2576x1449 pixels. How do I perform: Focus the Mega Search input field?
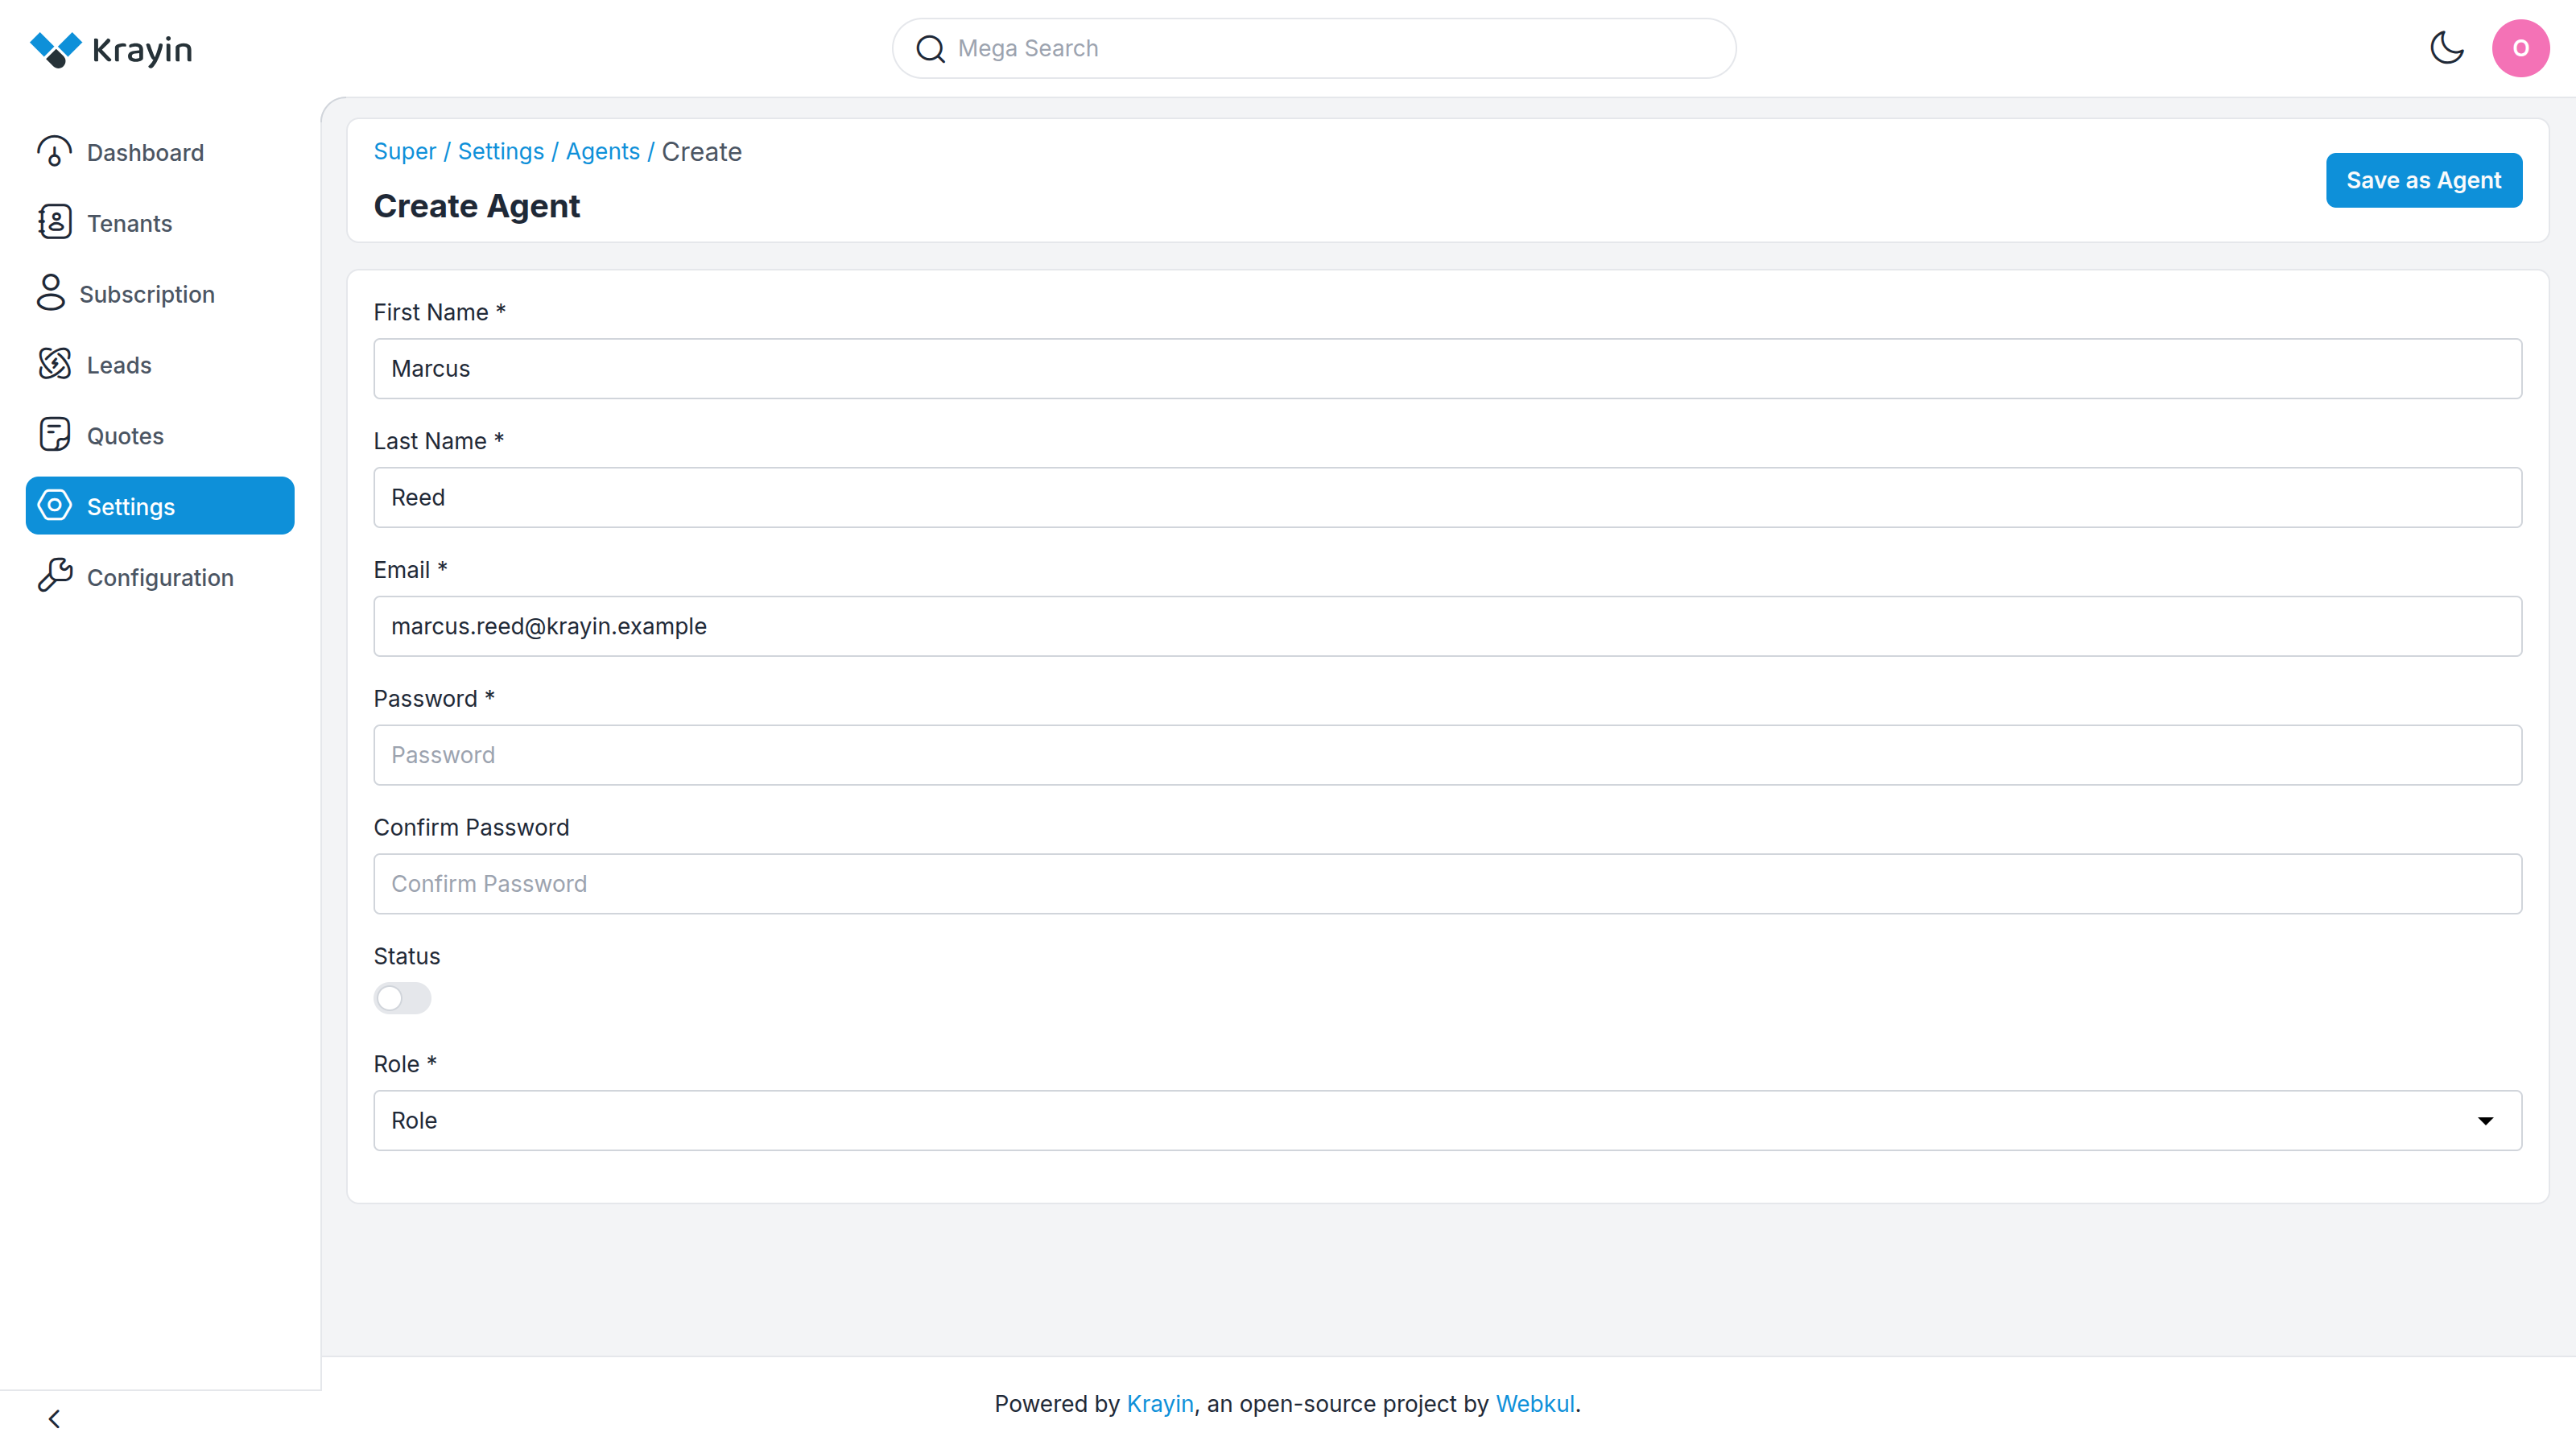point(1314,48)
